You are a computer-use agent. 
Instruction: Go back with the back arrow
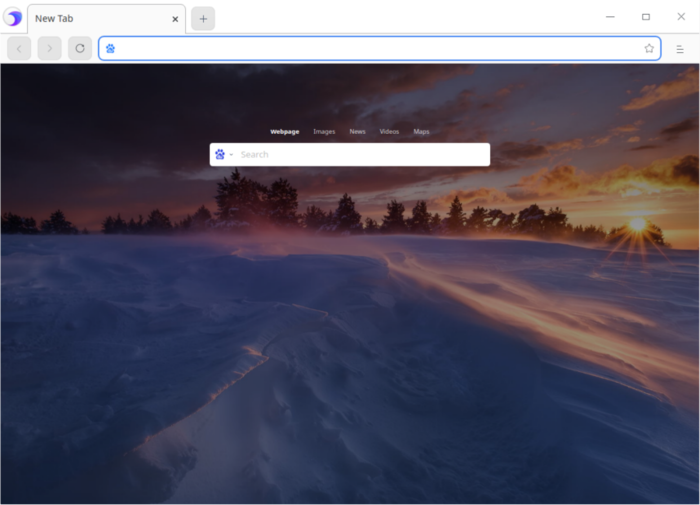click(x=19, y=48)
